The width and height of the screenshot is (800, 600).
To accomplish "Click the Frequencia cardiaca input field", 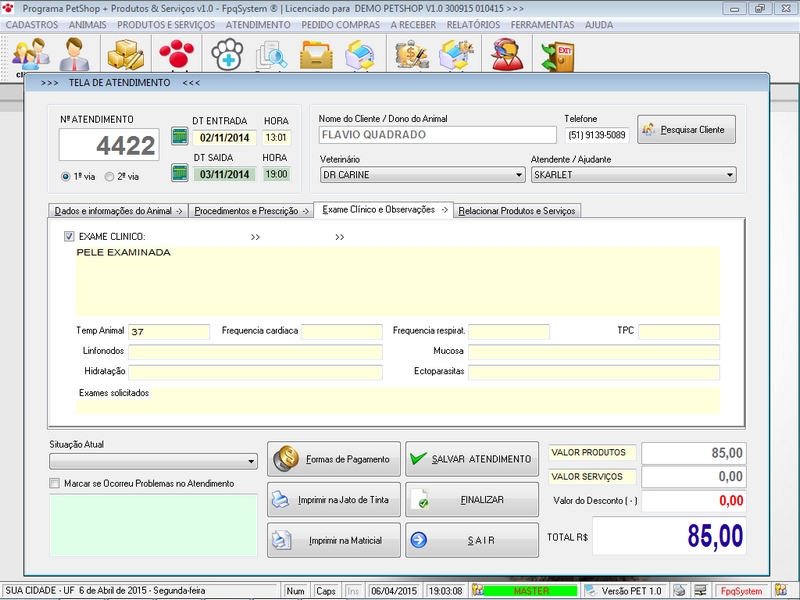I will (342, 331).
